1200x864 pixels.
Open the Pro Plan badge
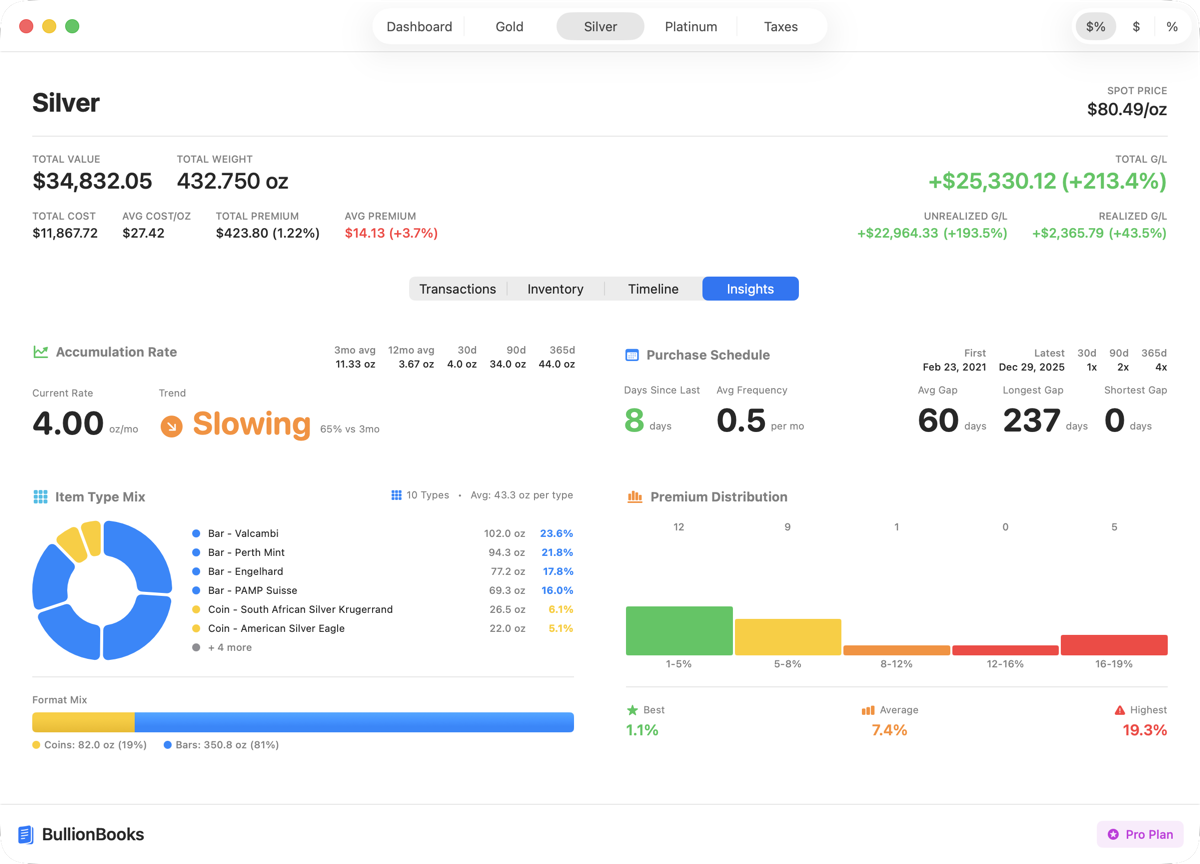coord(1141,834)
